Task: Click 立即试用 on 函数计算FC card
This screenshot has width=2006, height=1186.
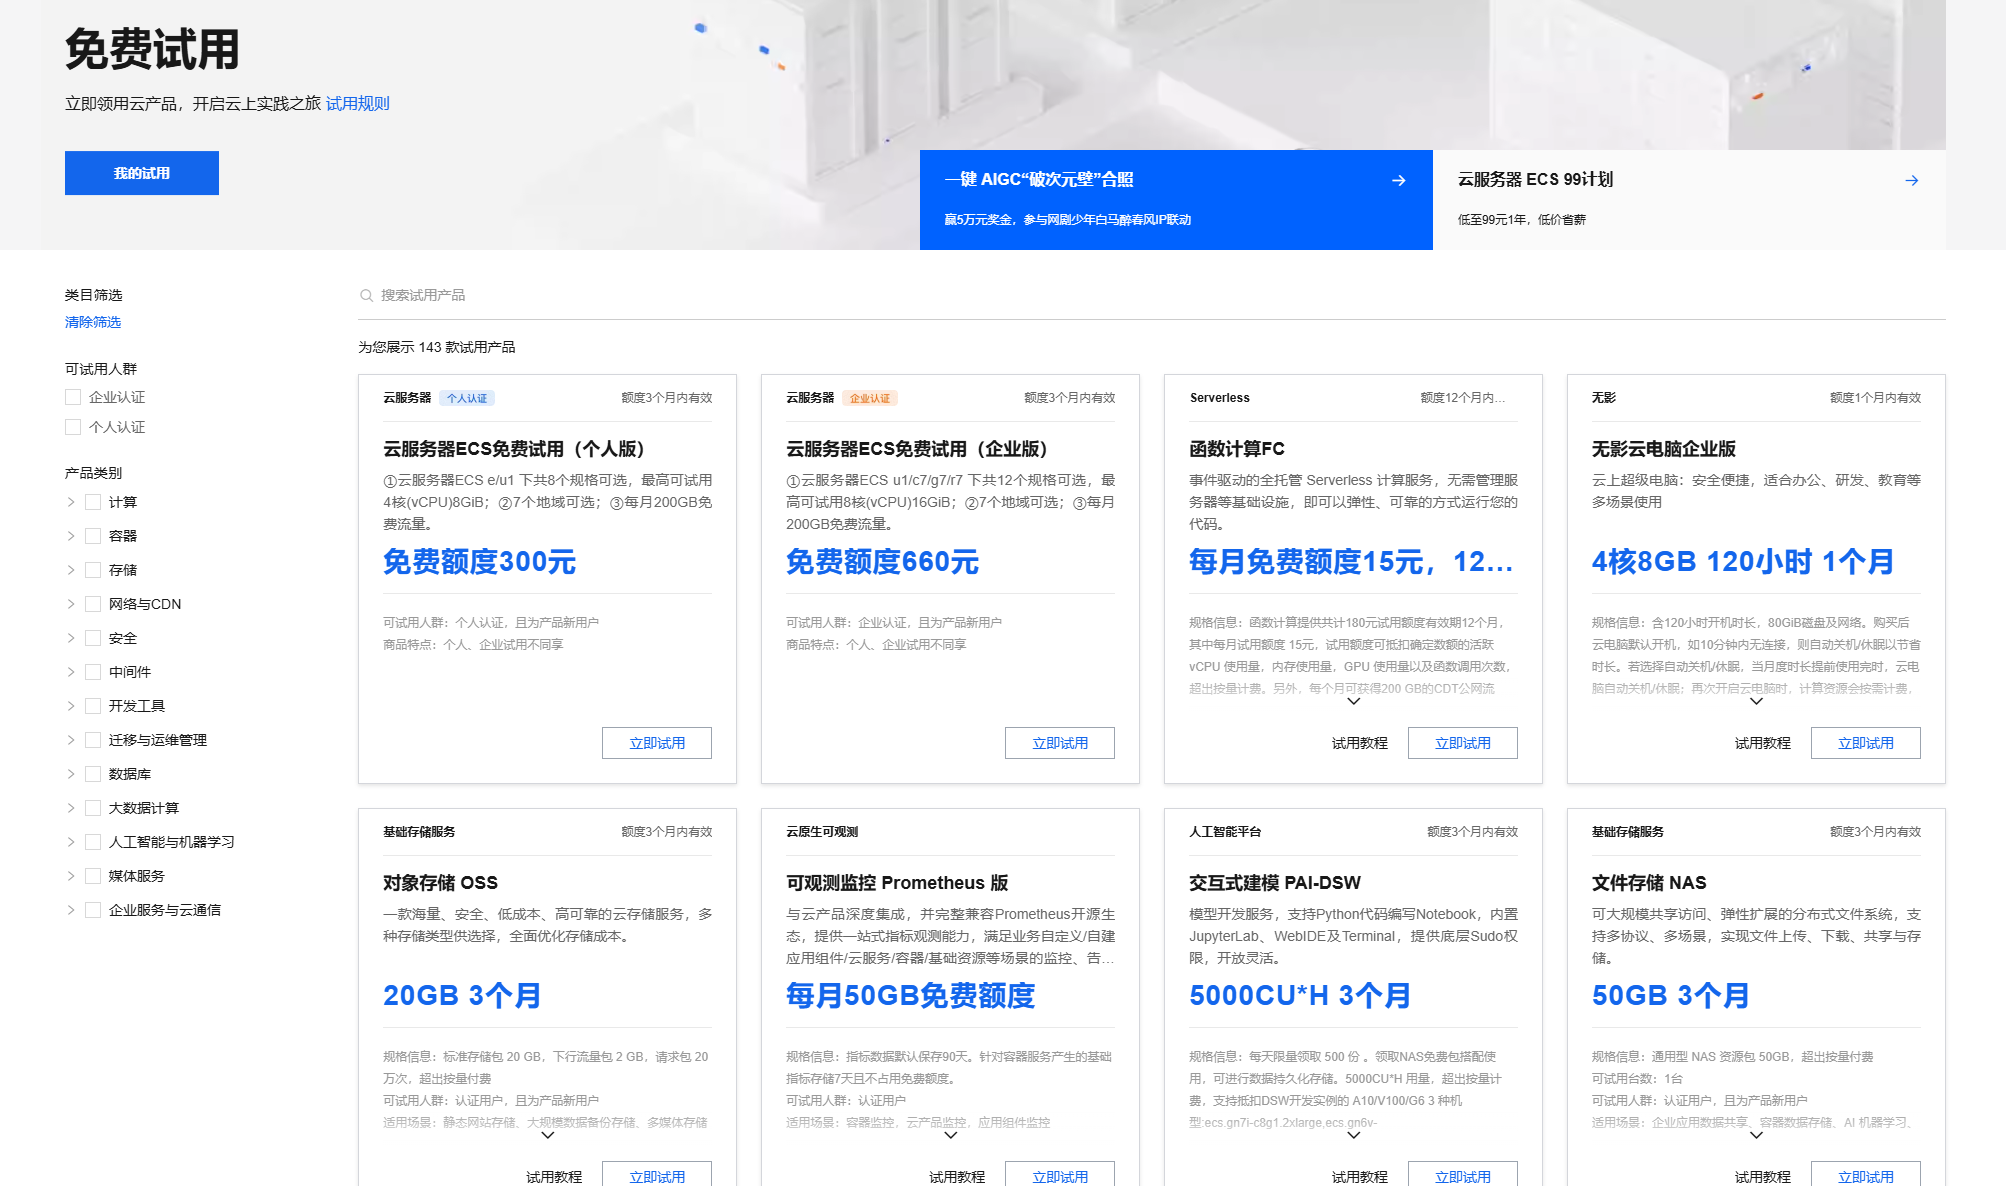Action: (x=1463, y=743)
